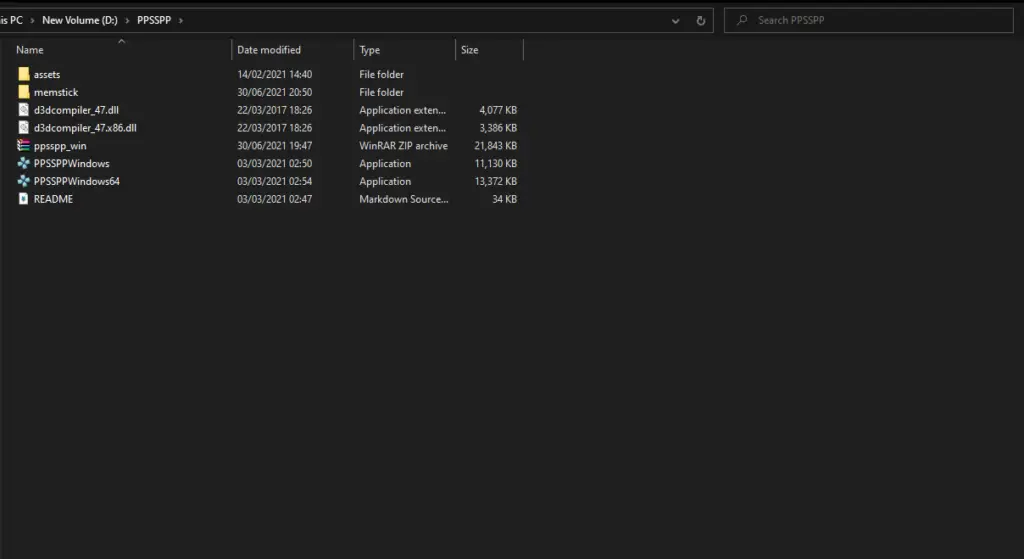Refresh the PPSSPP folder view
Viewport: 1024px width, 559px height.
(700, 20)
